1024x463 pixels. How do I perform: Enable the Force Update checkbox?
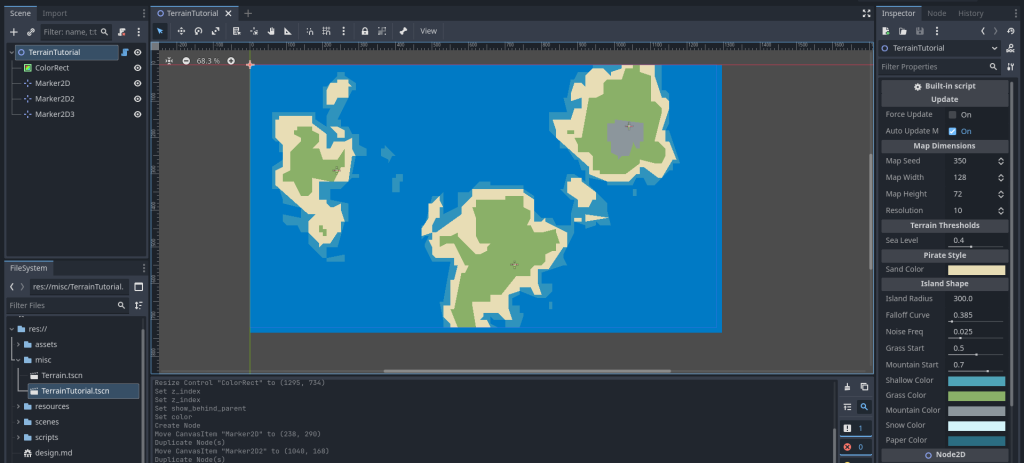pos(952,115)
